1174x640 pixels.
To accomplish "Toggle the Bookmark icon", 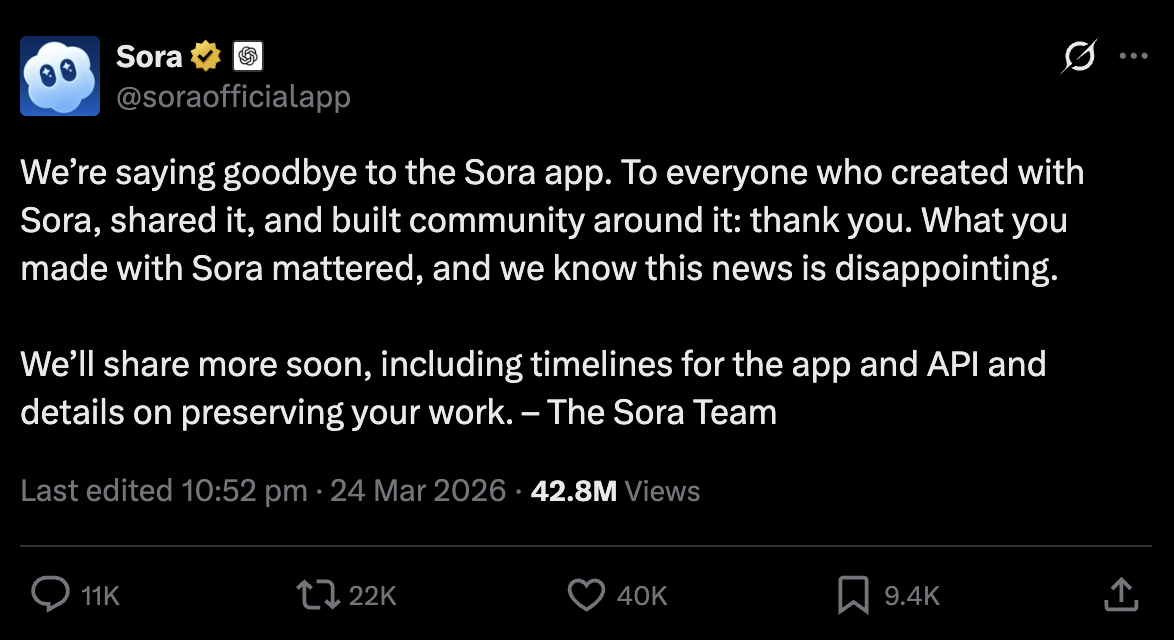I will point(852,595).
